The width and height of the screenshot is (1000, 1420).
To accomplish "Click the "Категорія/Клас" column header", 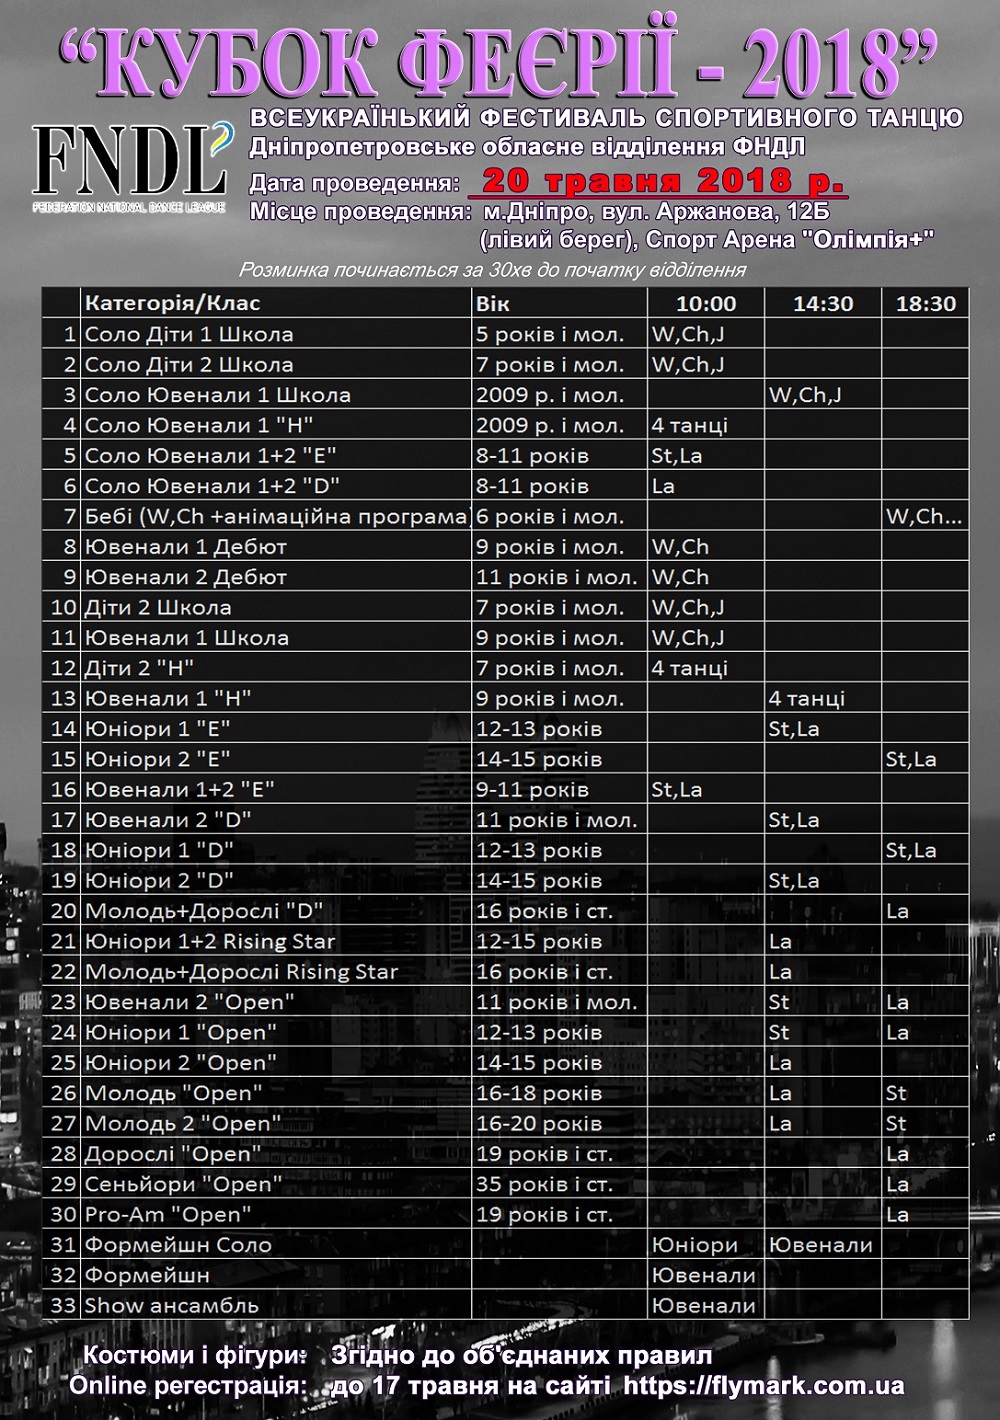I will (x=172, y=304).
